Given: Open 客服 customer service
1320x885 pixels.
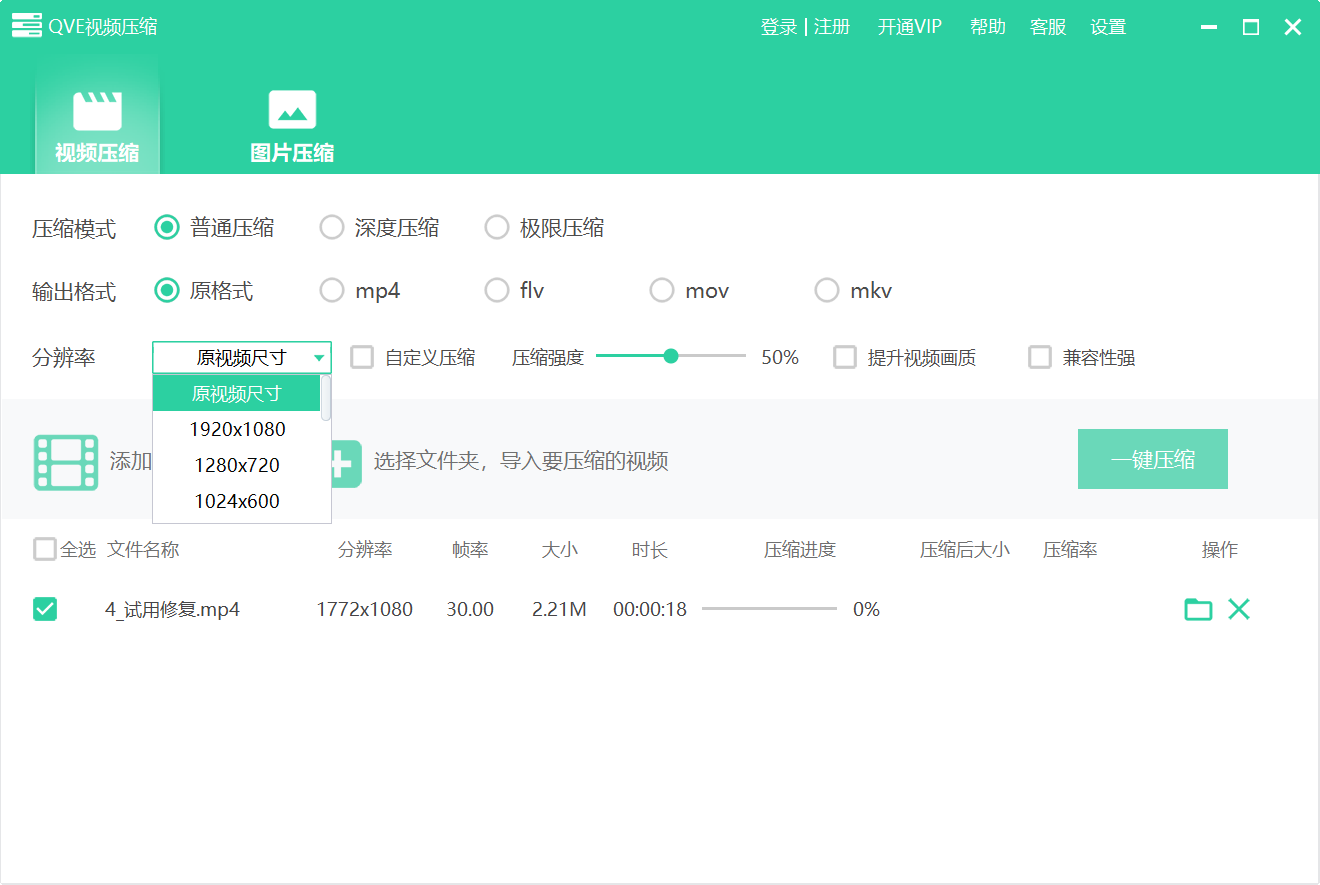Looking at the screenshot, I should (1048, 27).
